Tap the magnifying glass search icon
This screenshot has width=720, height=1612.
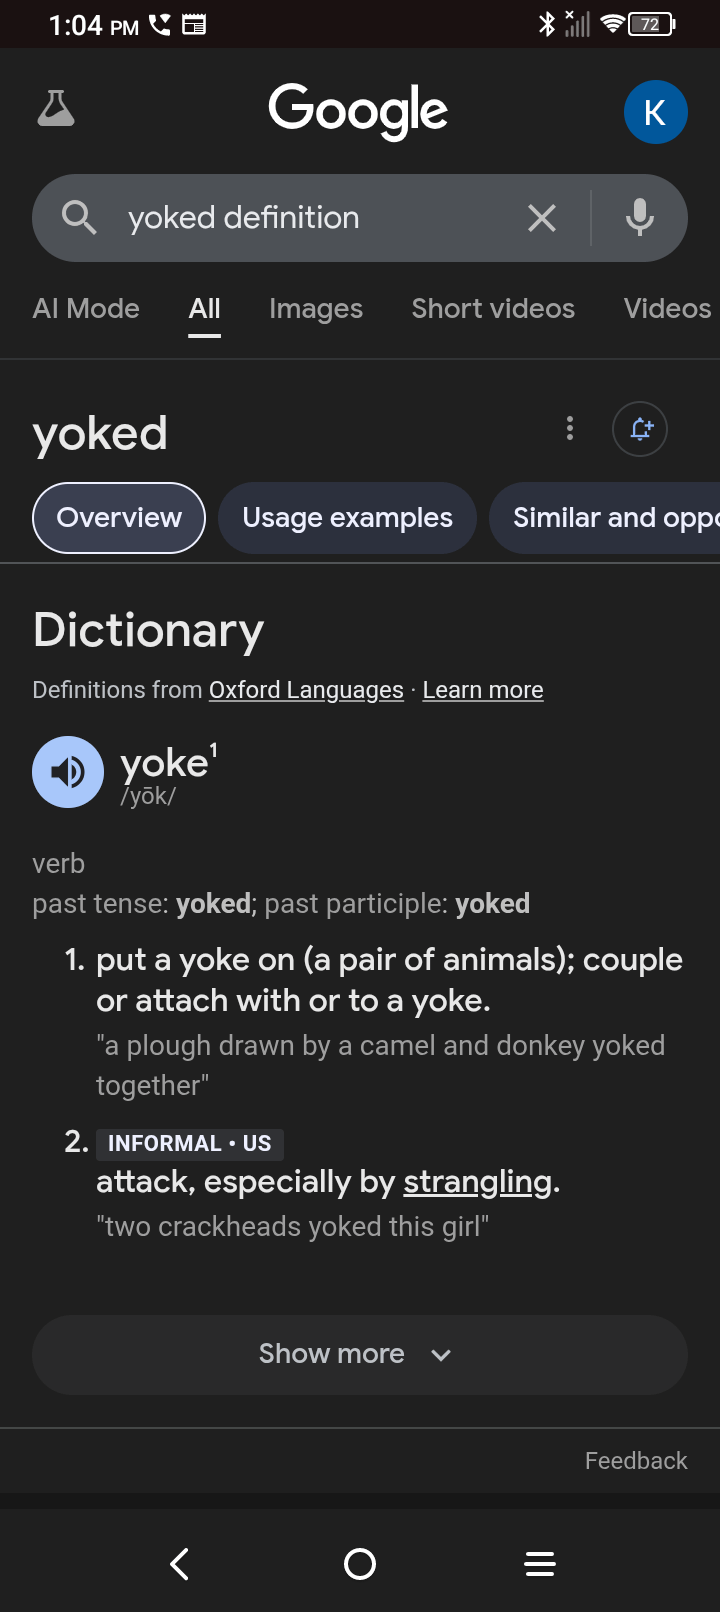coord(79,217)
